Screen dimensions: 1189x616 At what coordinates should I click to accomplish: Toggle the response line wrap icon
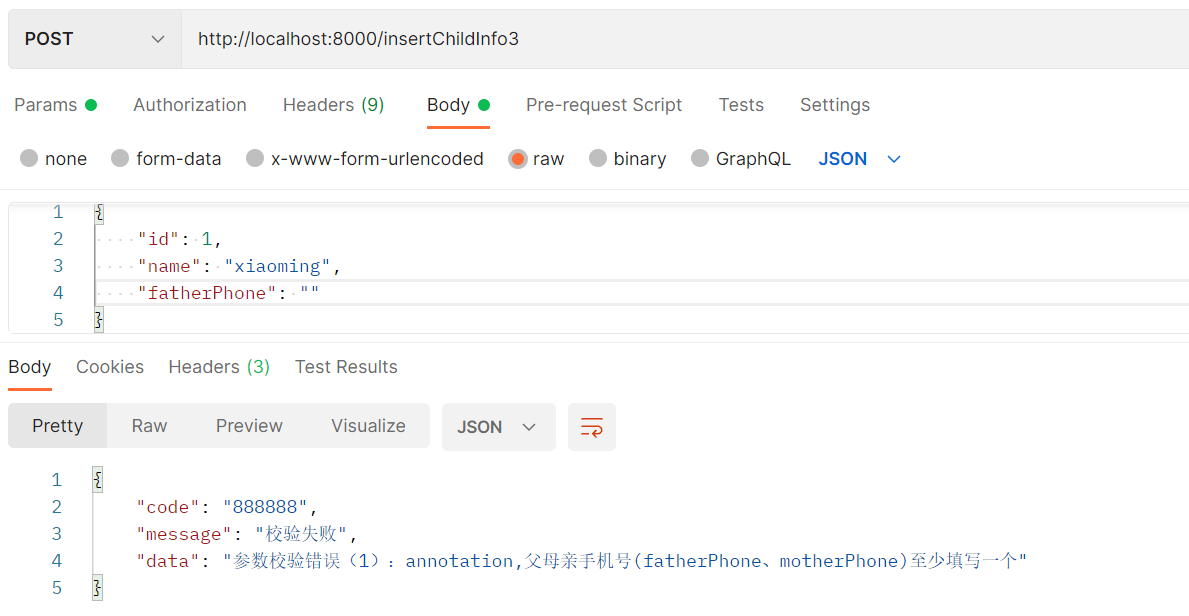click(x=591, y=427)
